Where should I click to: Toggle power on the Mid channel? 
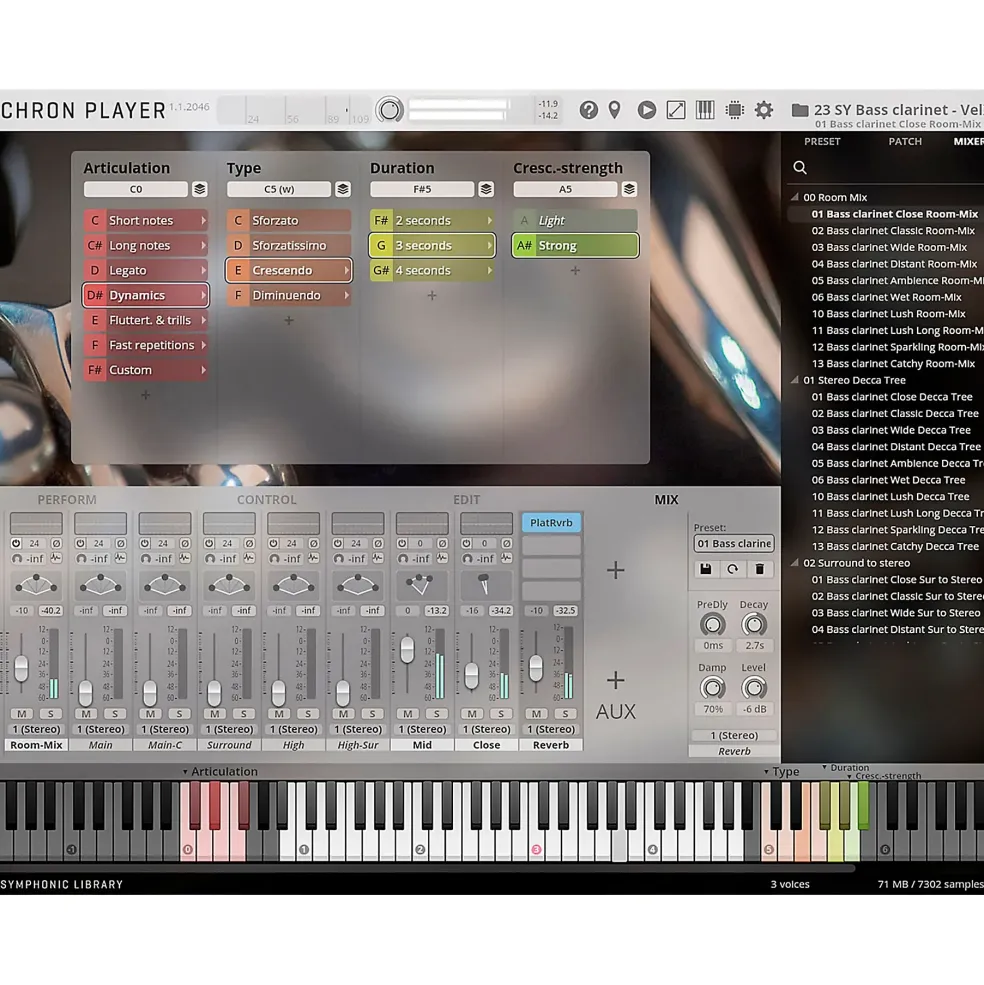[402, 543]
